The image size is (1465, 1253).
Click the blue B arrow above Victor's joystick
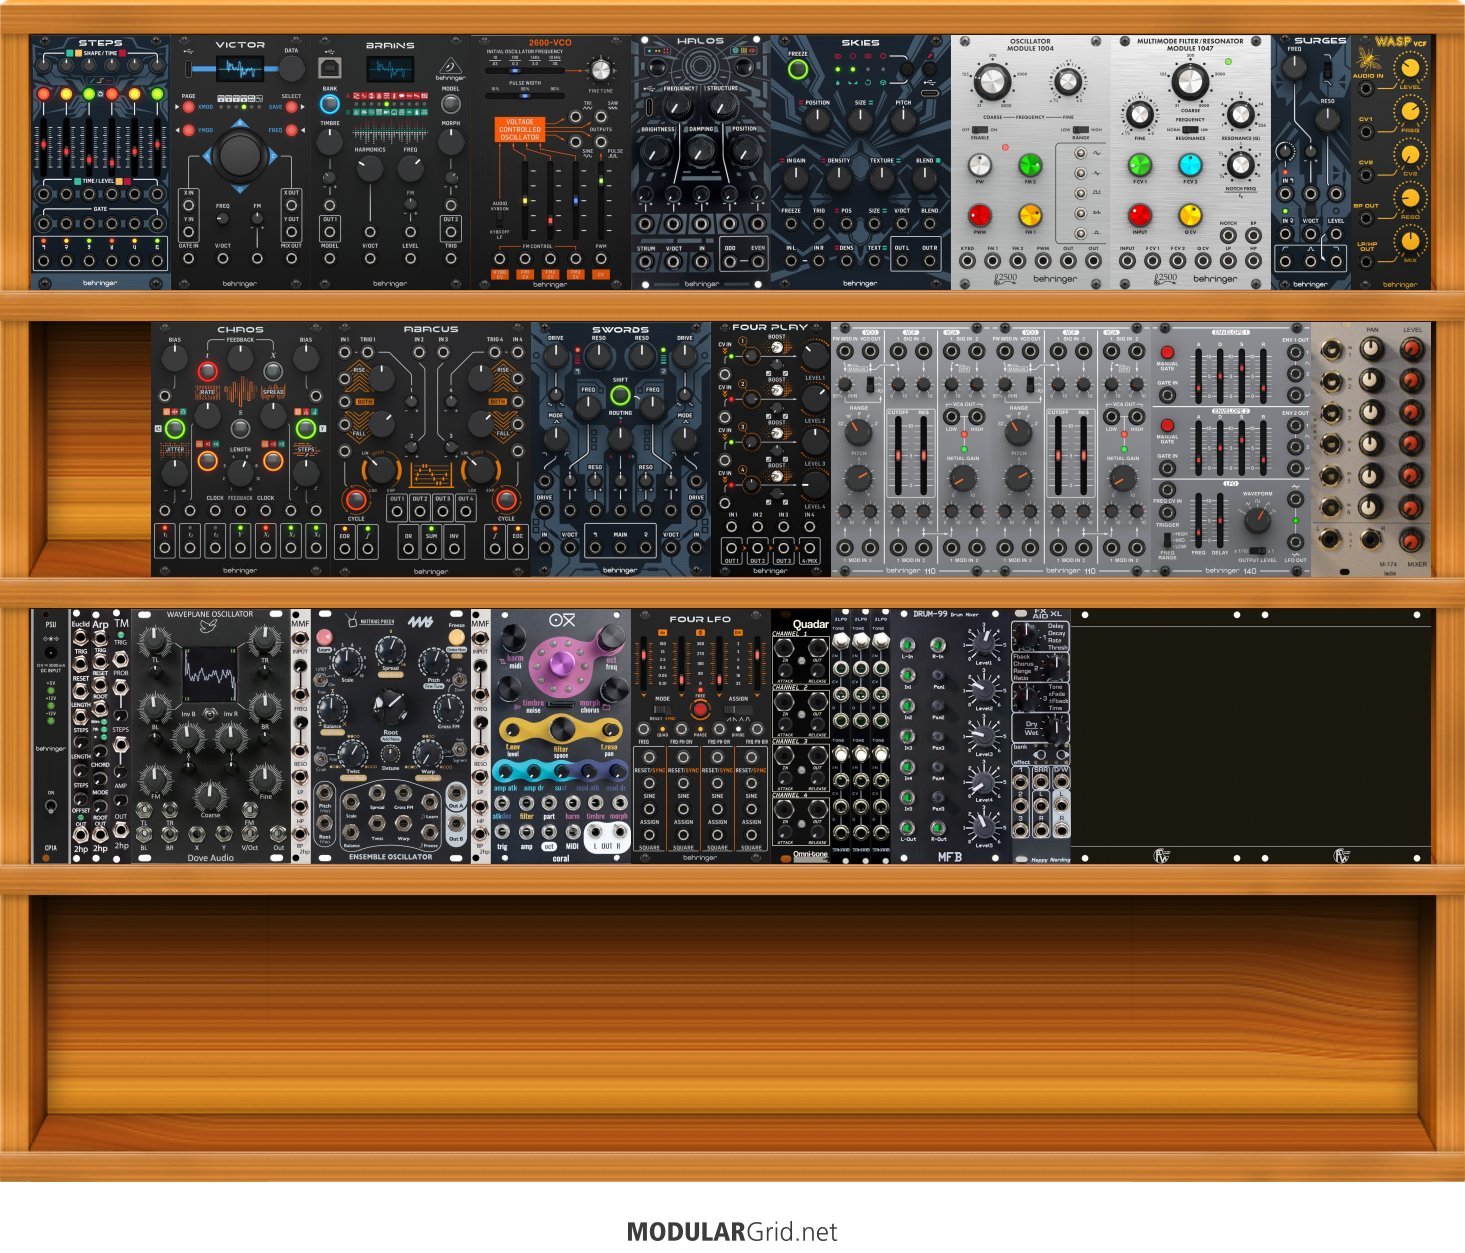(x=238, y=125)
